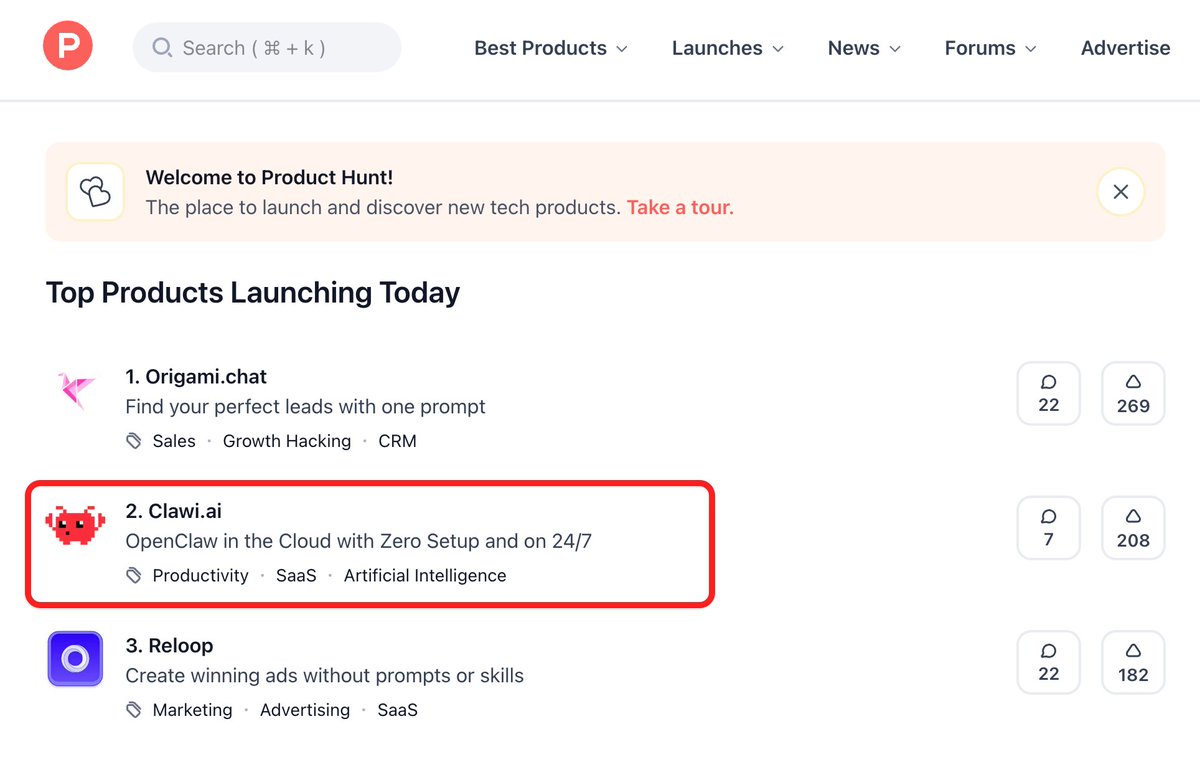
Task: Click the Top Products Launching Today heading
Action: [253, 293]
